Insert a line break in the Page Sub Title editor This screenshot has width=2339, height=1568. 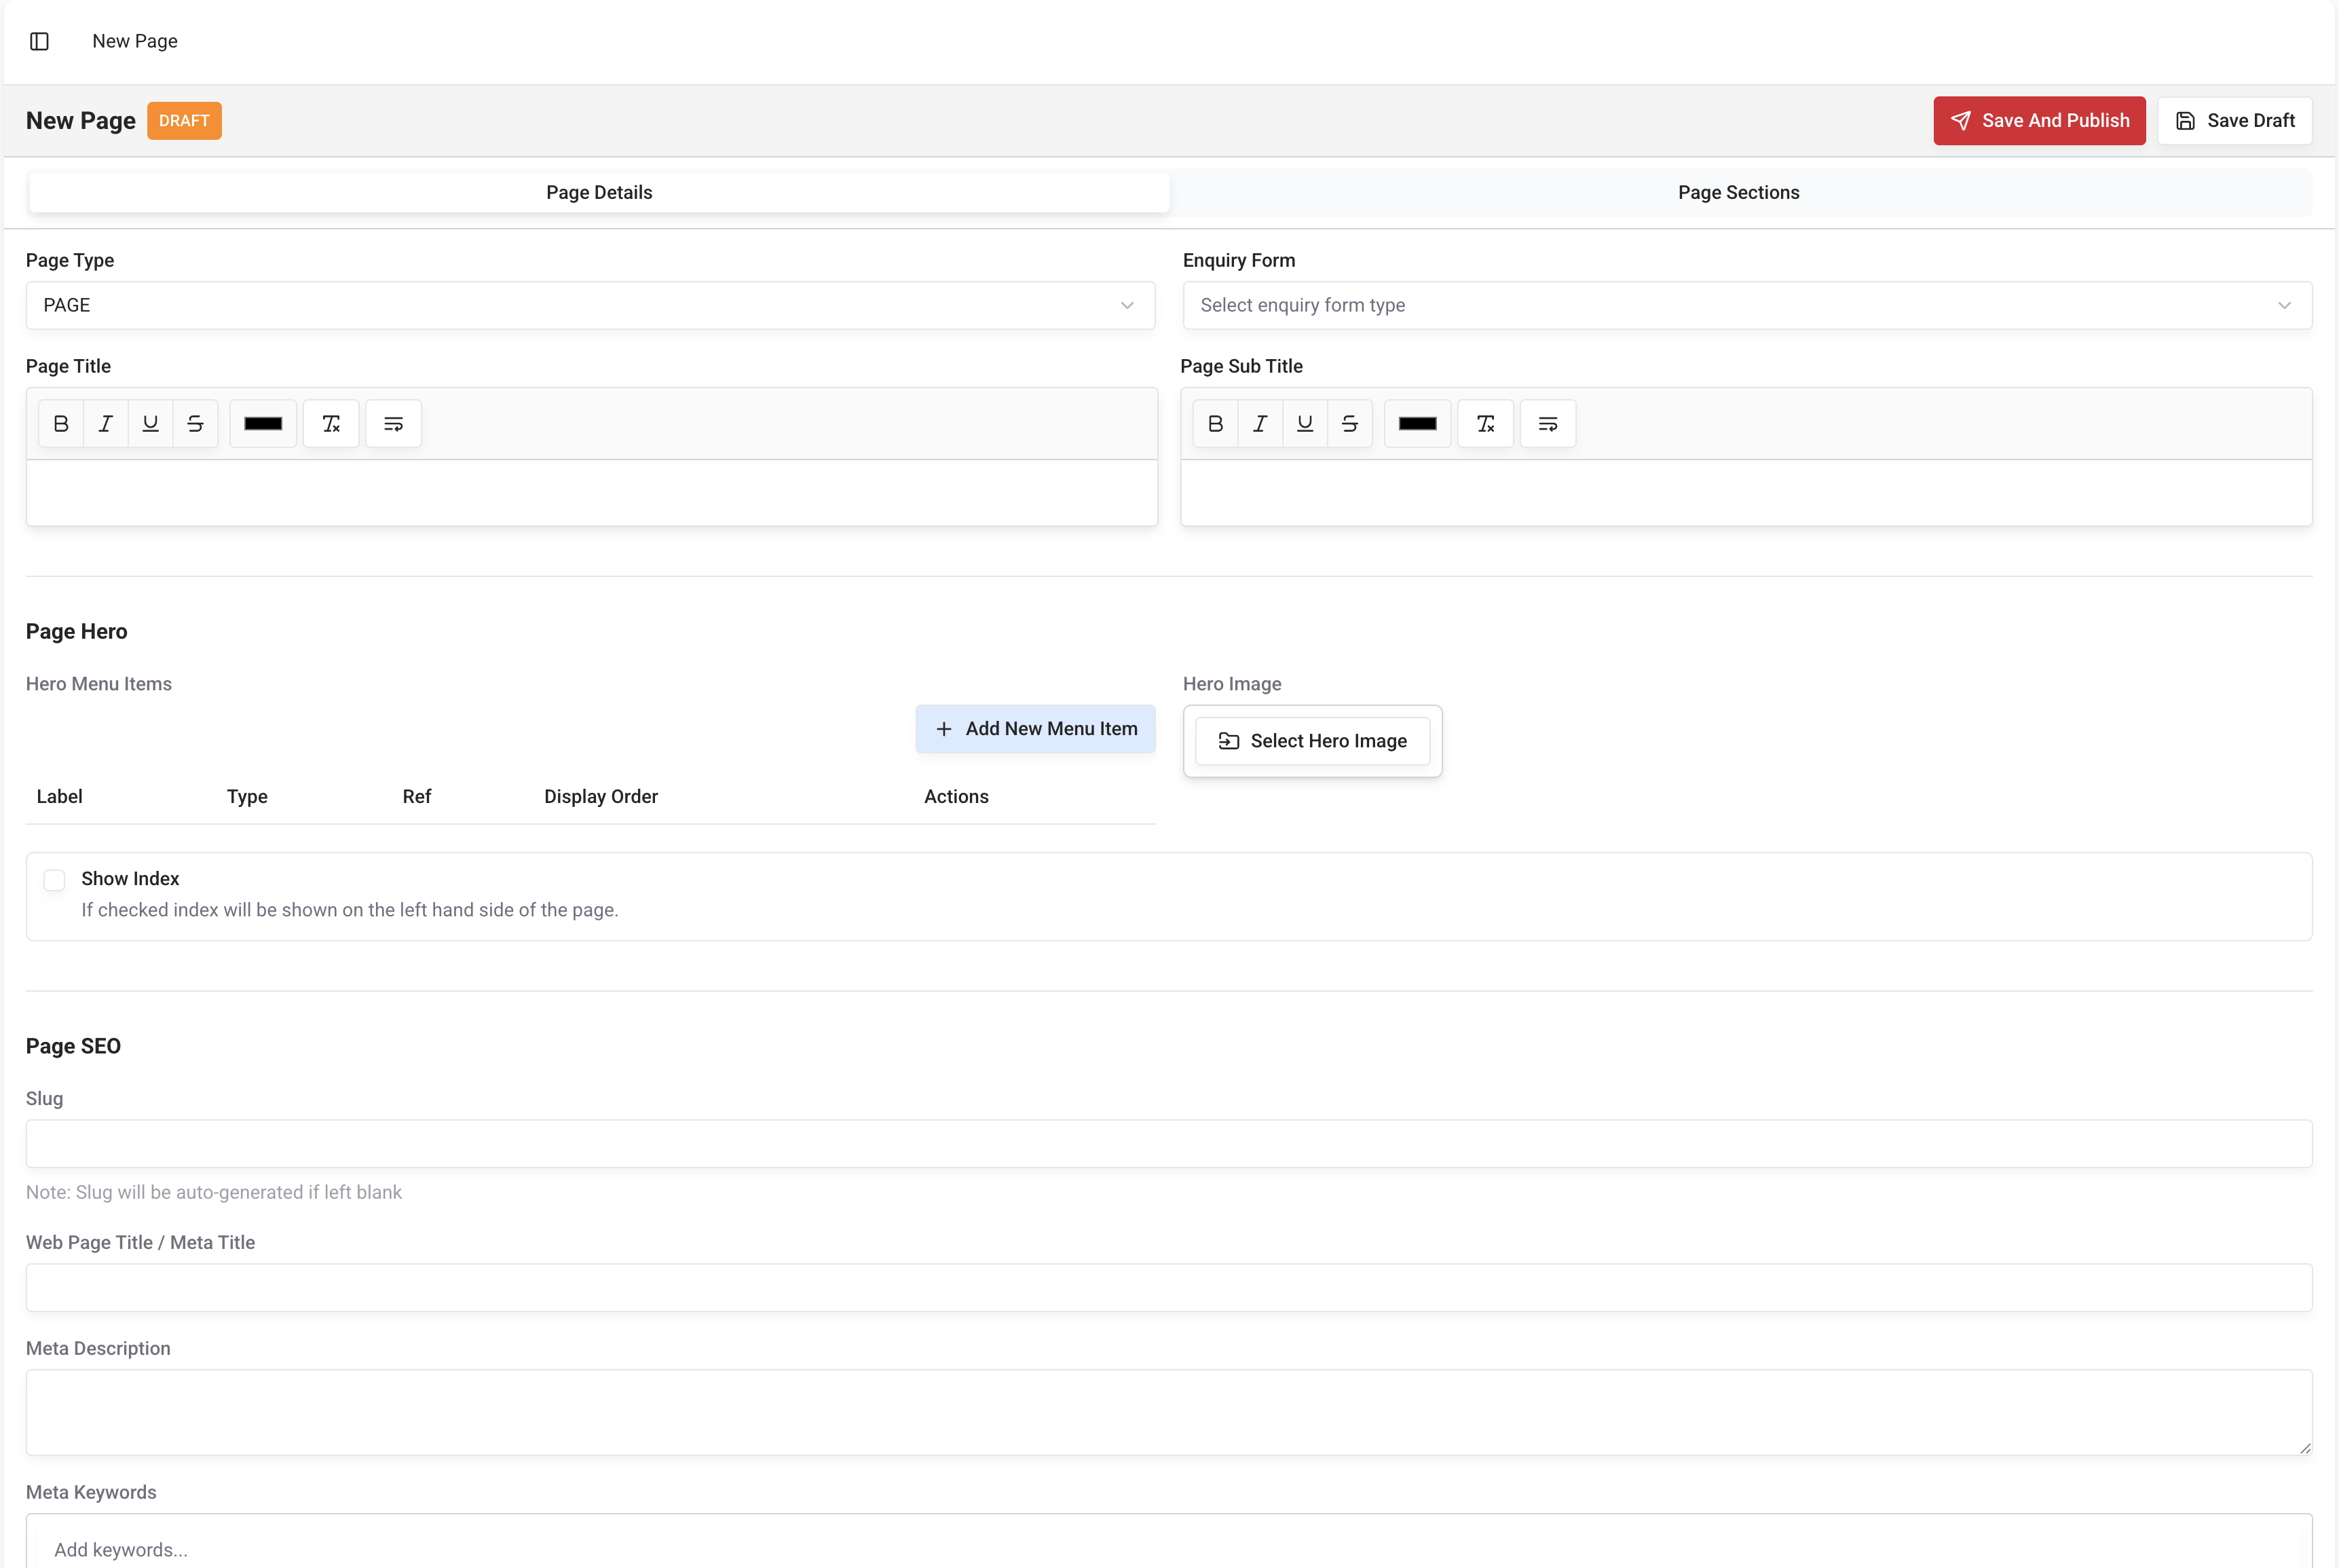(1547, 423)
